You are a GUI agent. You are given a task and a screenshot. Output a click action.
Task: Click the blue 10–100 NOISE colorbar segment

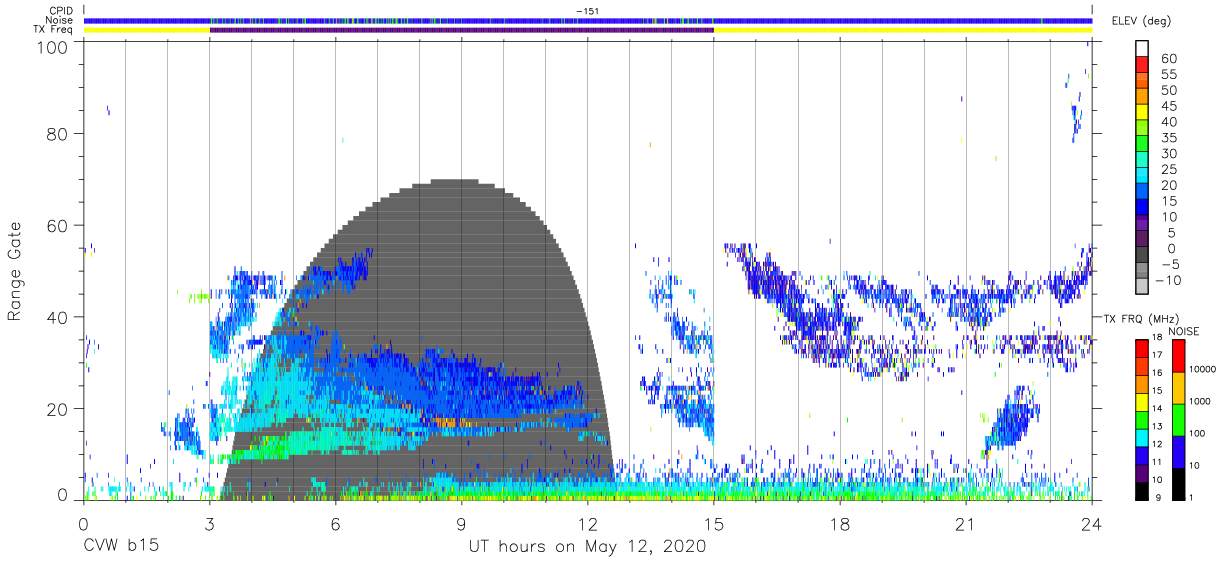(1179, 451)
